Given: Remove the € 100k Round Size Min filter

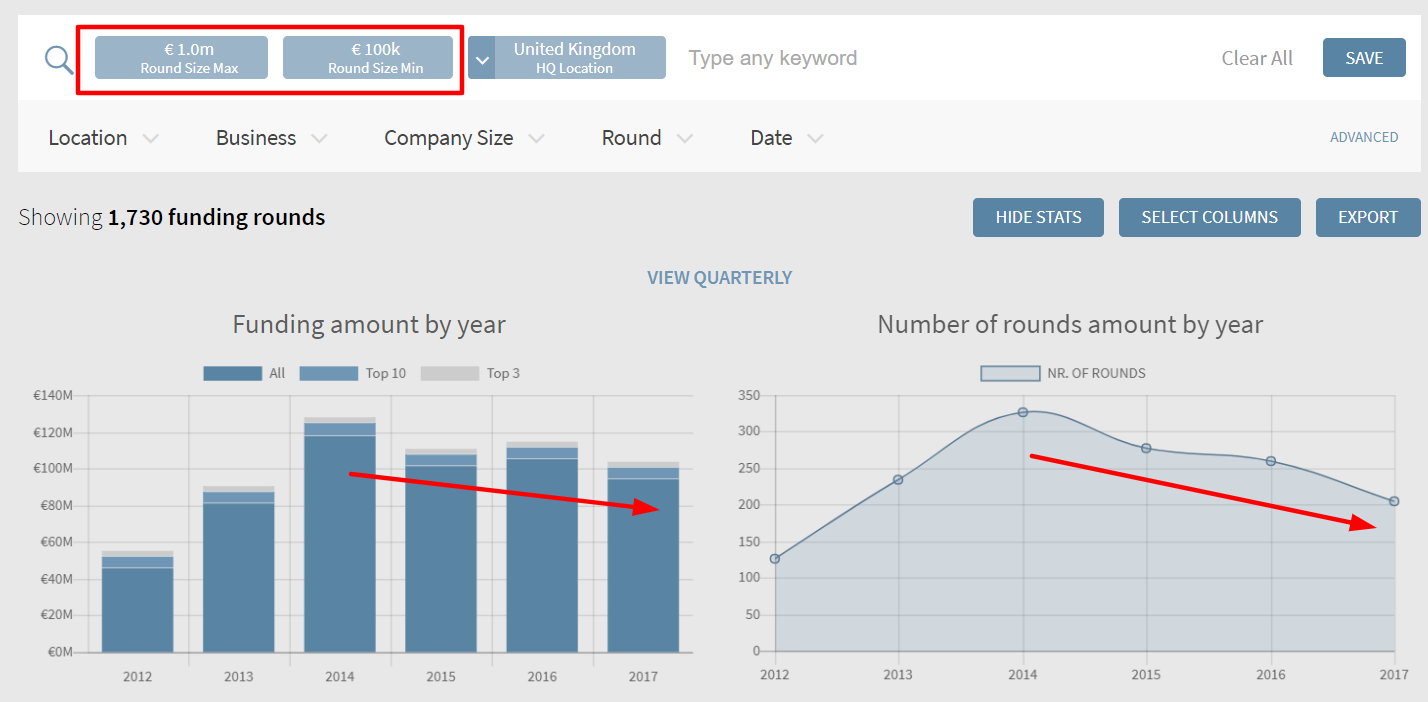Looking at the screenshot, I should 368,58.
